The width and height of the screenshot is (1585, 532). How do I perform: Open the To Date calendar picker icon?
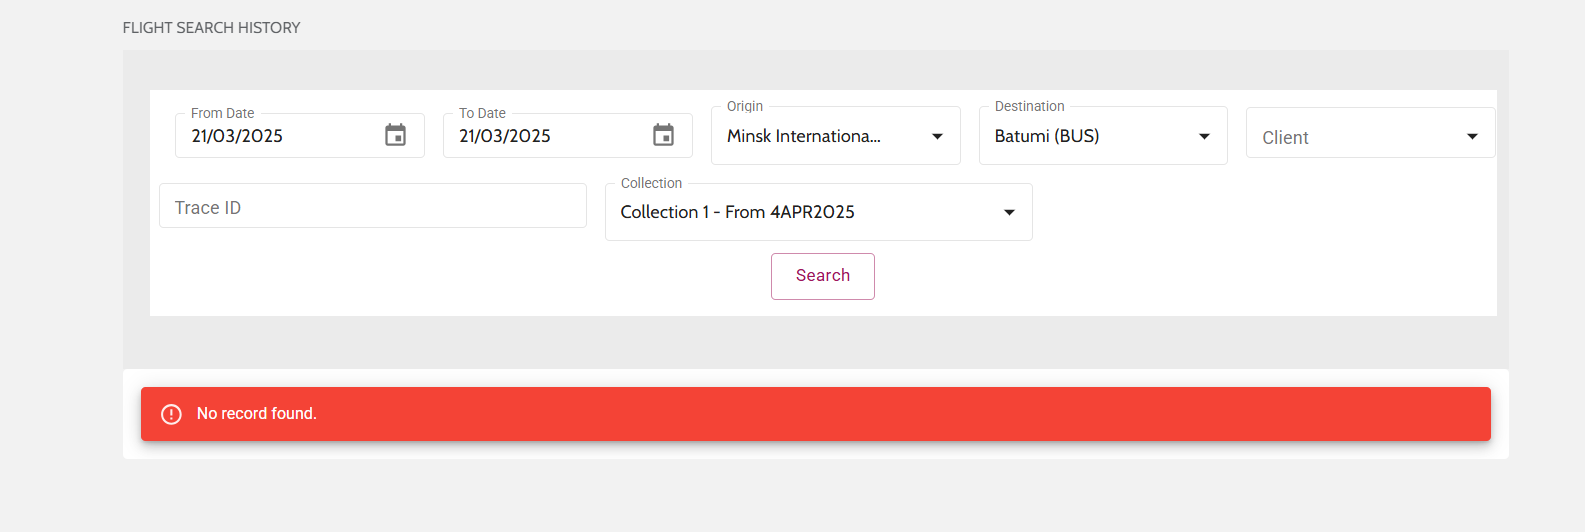(663, 135)
